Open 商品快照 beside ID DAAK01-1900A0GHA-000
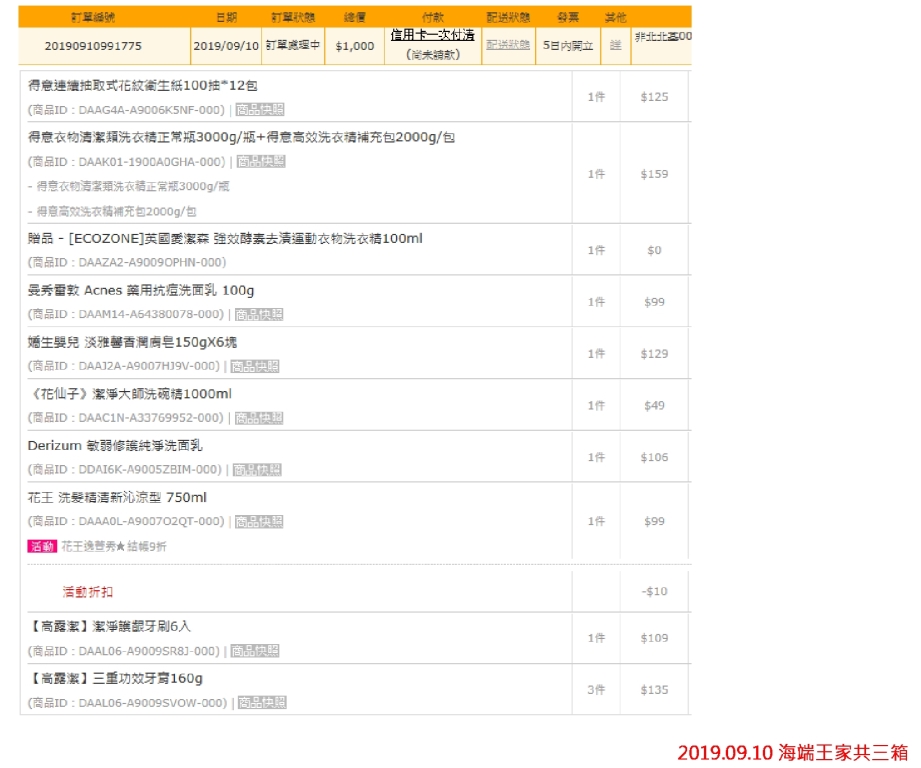The width and height of the screenshot is (921, 768). 261,161
